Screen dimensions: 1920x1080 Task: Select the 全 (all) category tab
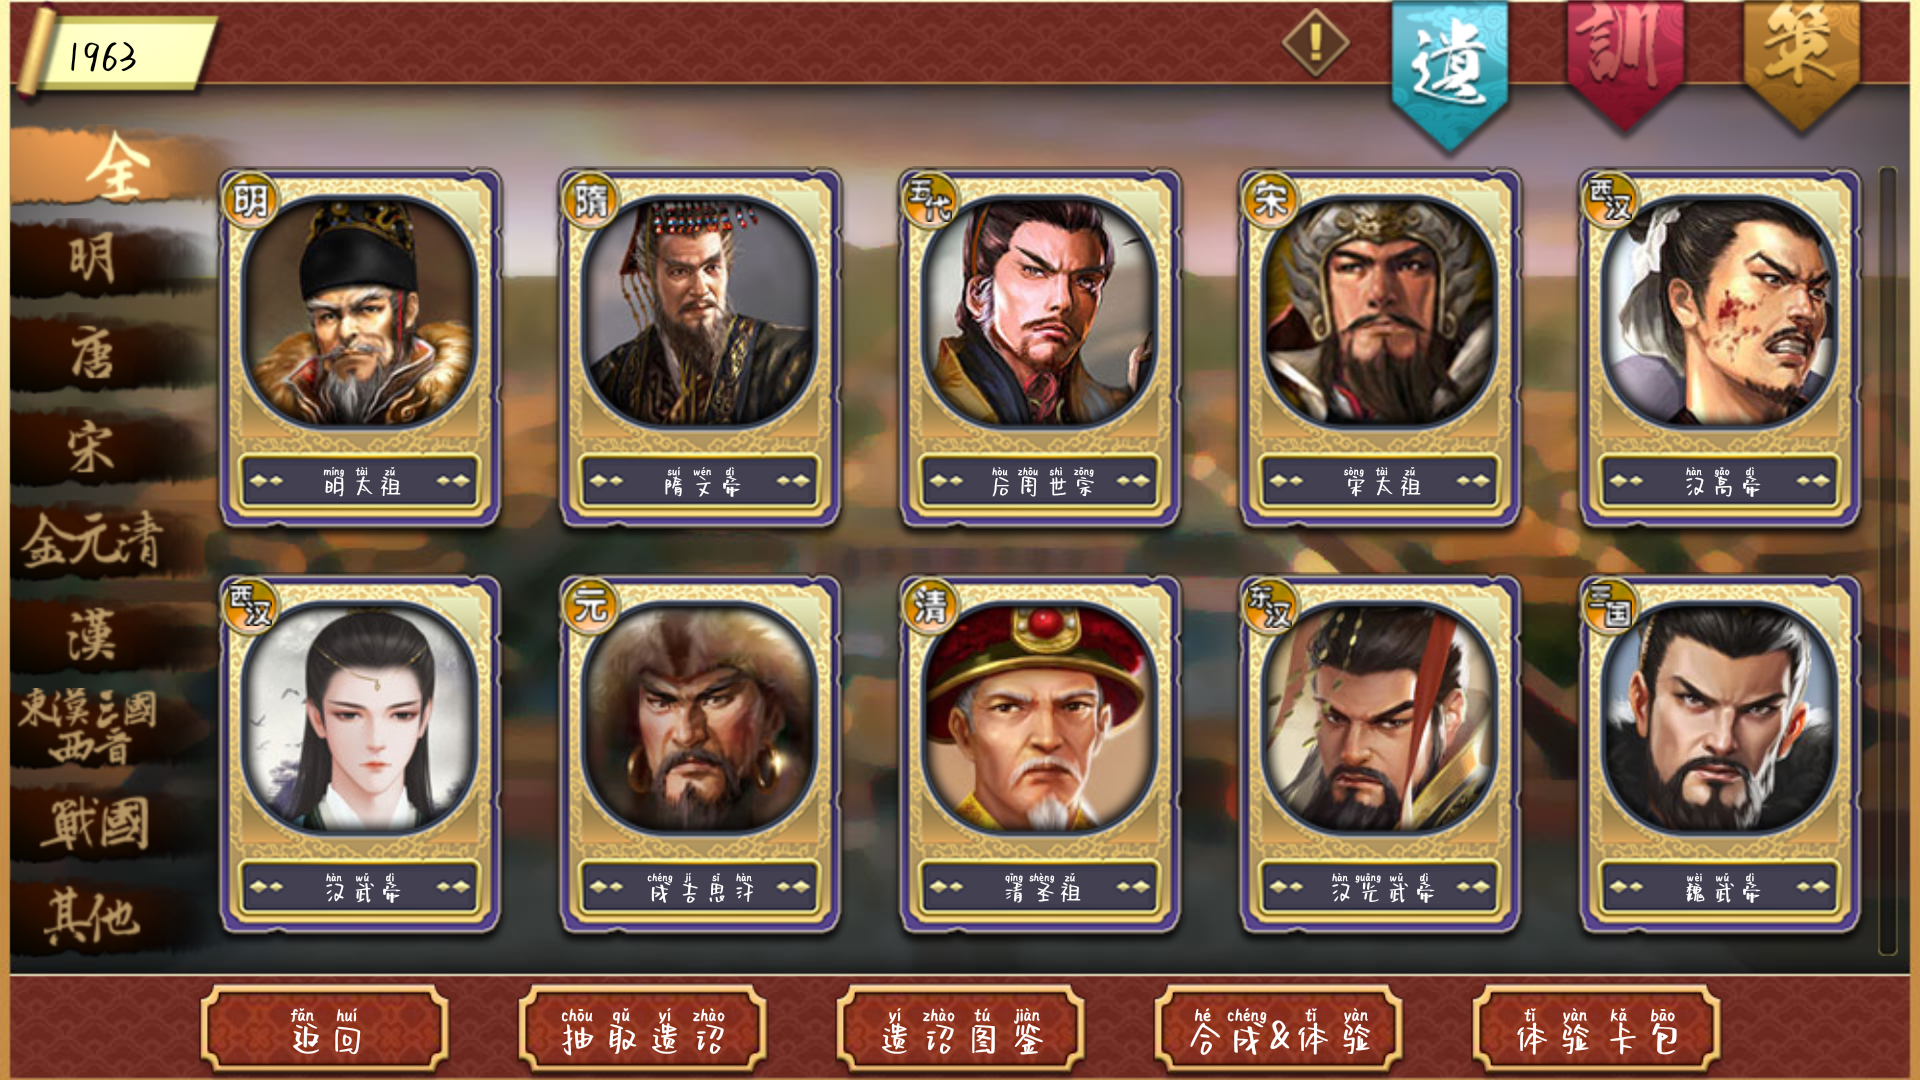115,168
